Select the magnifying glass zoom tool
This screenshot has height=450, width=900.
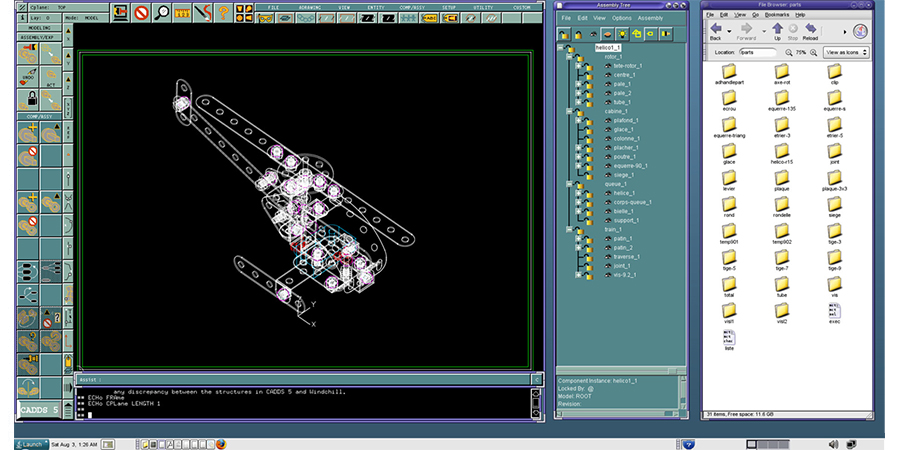point(162,13)
